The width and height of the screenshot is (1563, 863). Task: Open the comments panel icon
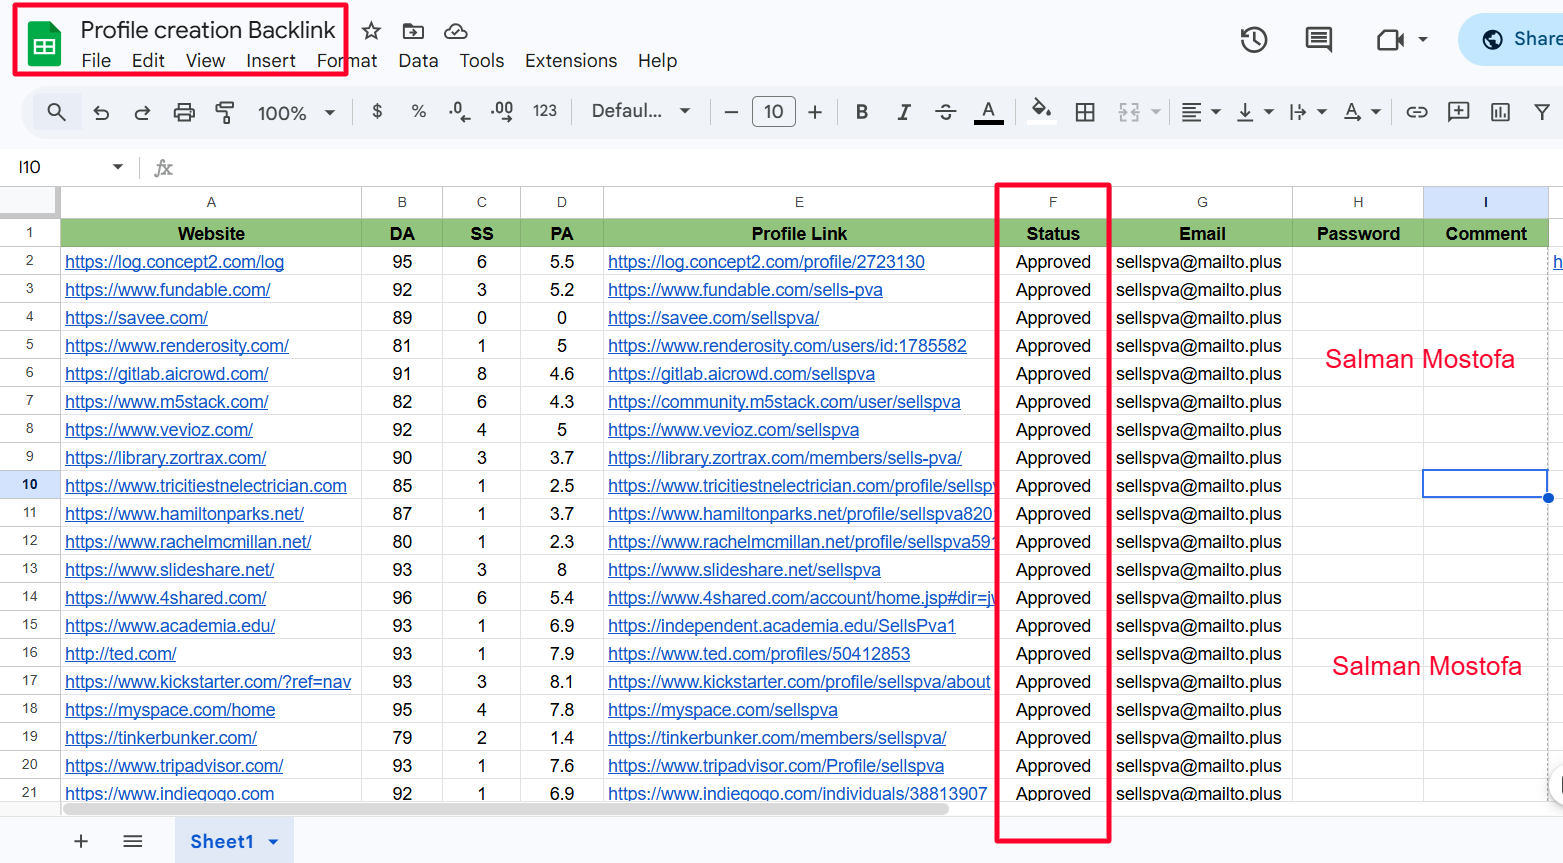(x=1319, y=40)
